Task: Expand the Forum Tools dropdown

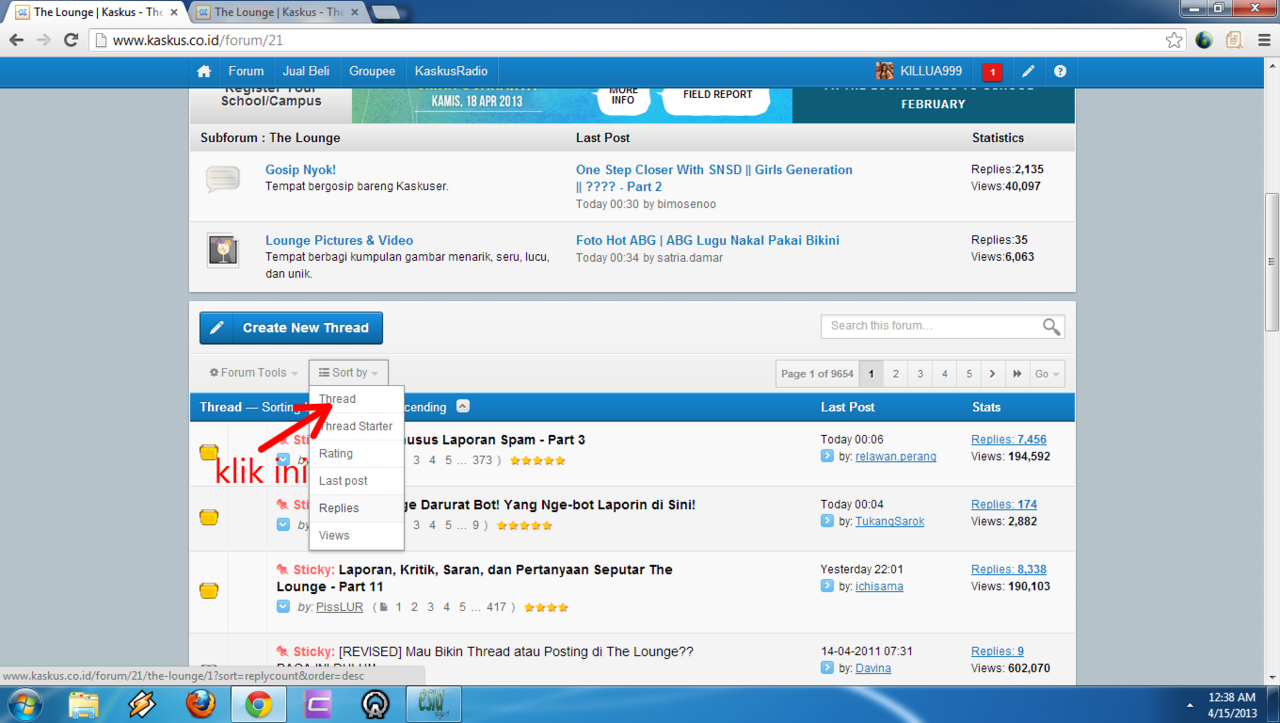Action: pos(253,373)
